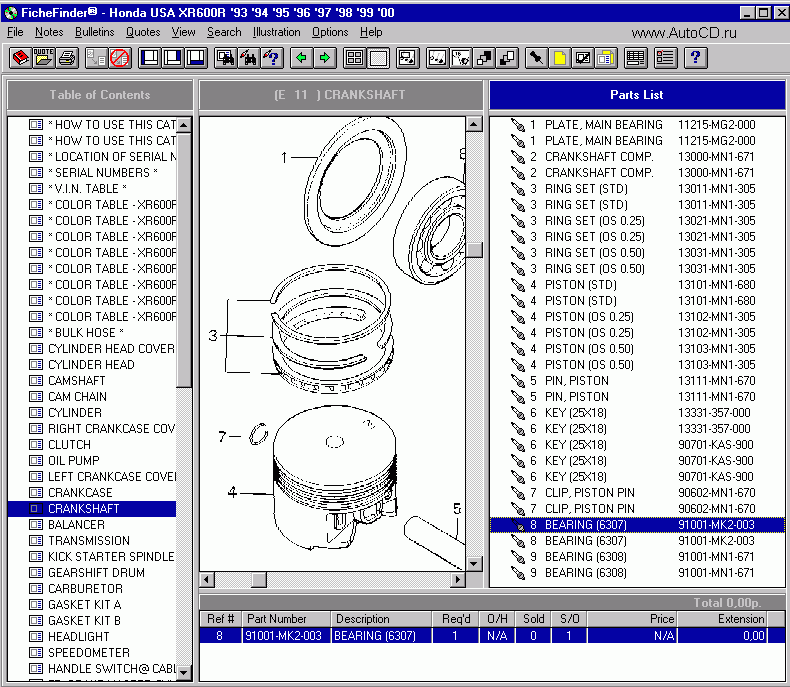The width and height of the screenshot is (790, 687).
Task: Click callout number 4 on piston illustration
Action: pos(232,492)
